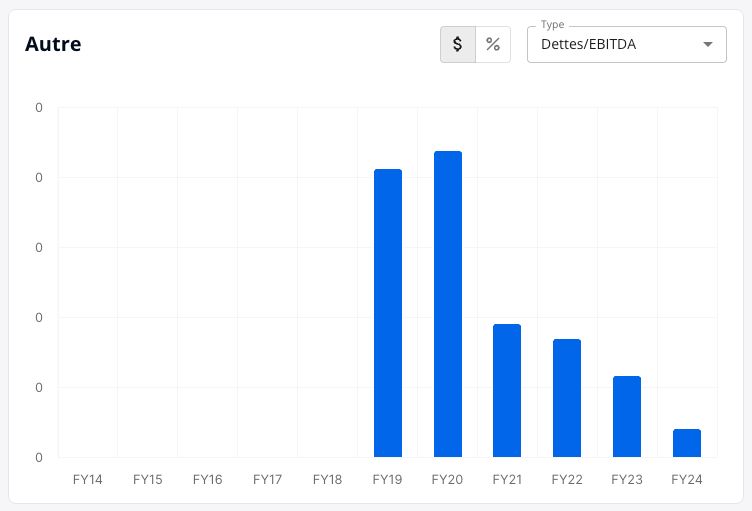The height and width of the screenshot is (511, 752).
Task: Click the FY20 bar in chart
Action: (x=448, y=304)
